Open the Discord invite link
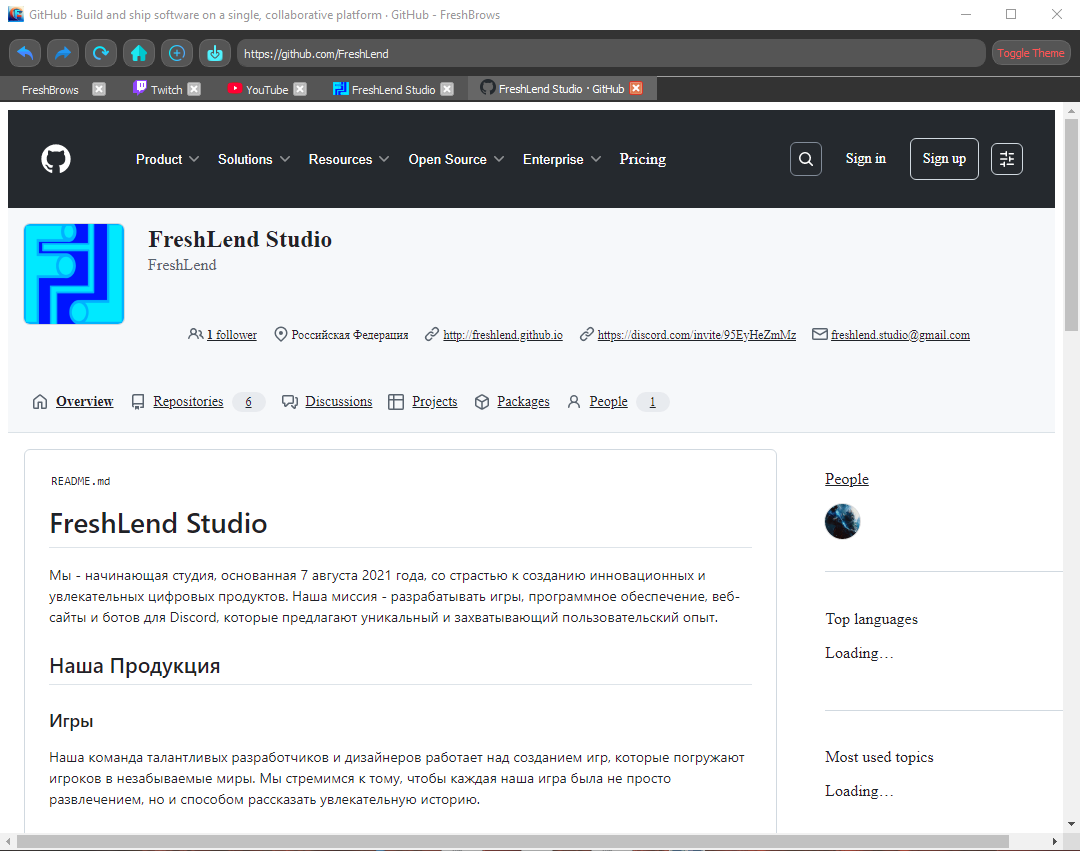 point(696,335)
